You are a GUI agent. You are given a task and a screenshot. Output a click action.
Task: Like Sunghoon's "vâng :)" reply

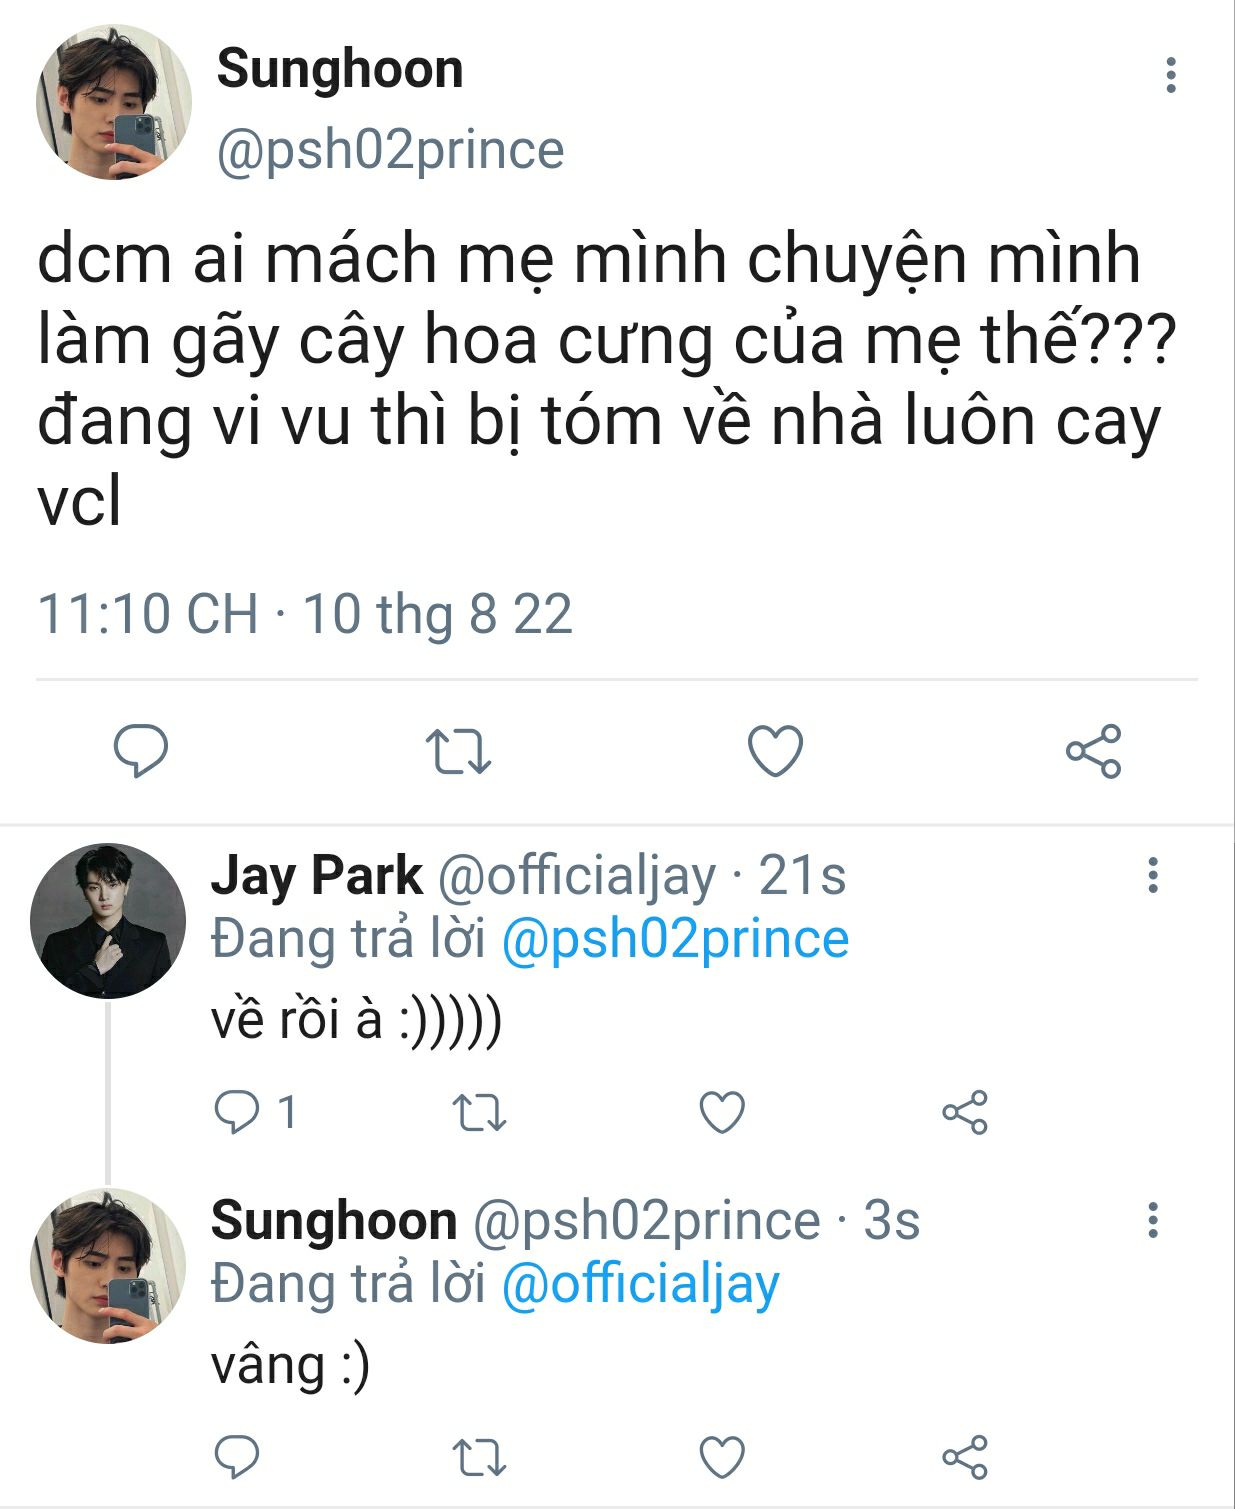(x=722, y=1457)
